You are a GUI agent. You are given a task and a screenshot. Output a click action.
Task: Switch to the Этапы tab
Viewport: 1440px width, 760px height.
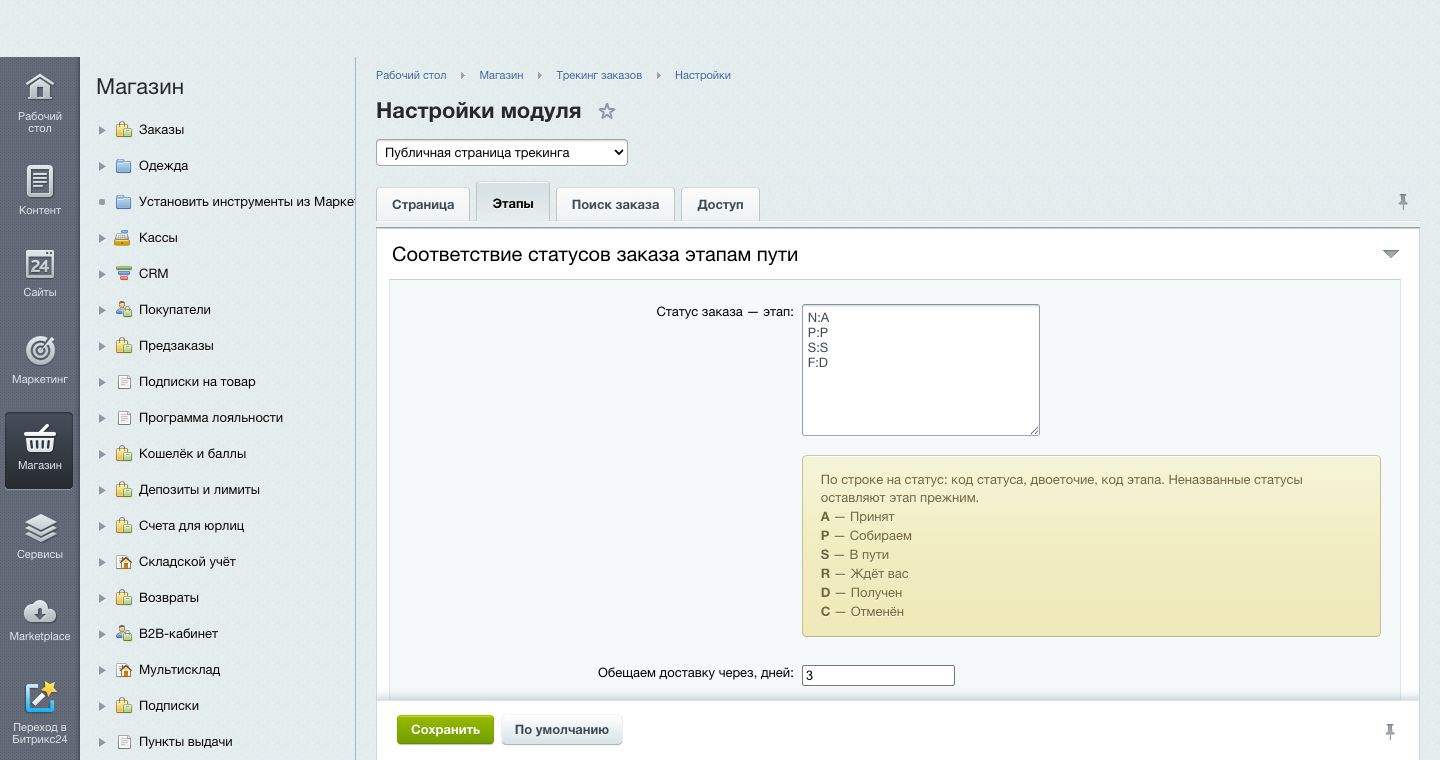[513, 202]
